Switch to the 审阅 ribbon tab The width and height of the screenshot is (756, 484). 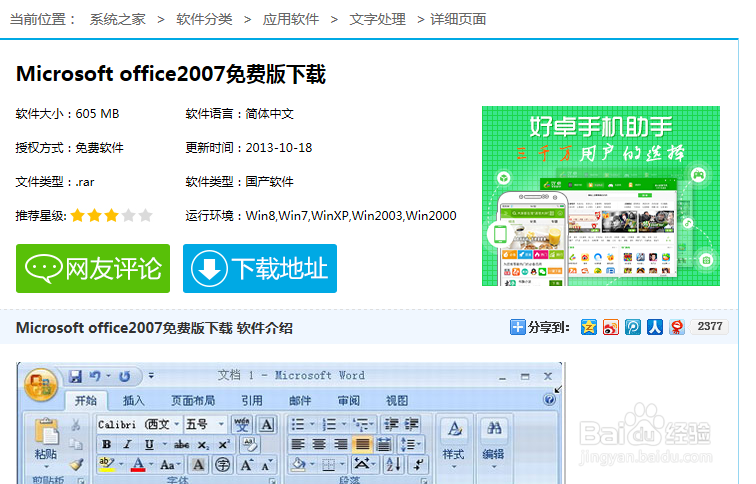tap(348, 401)
